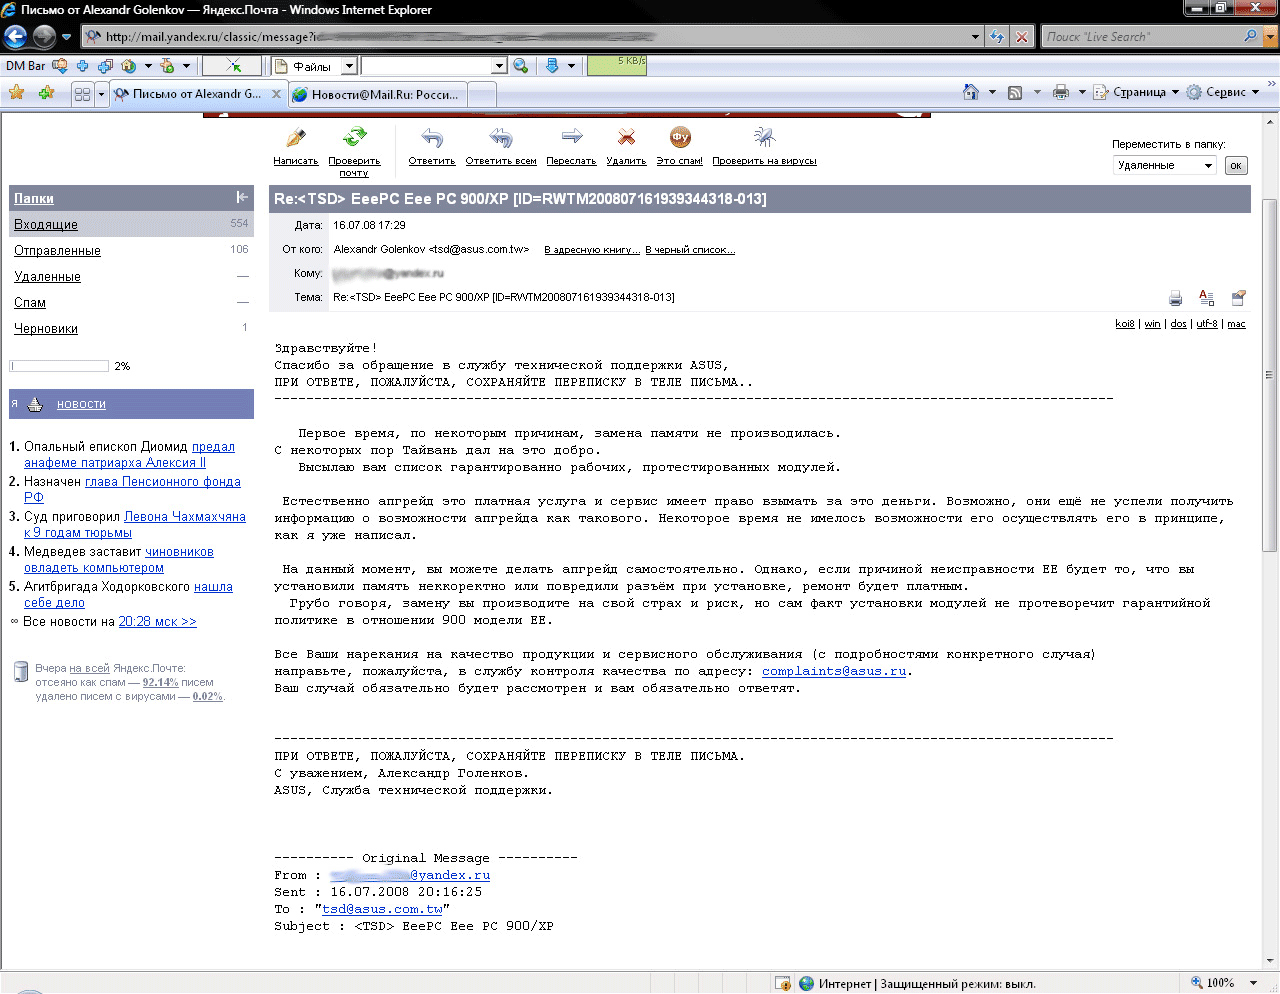Click the notepad icon at message header right
Image resolution: width=1280 pixels, height=994 pixels.
(x=1239, y=298)
